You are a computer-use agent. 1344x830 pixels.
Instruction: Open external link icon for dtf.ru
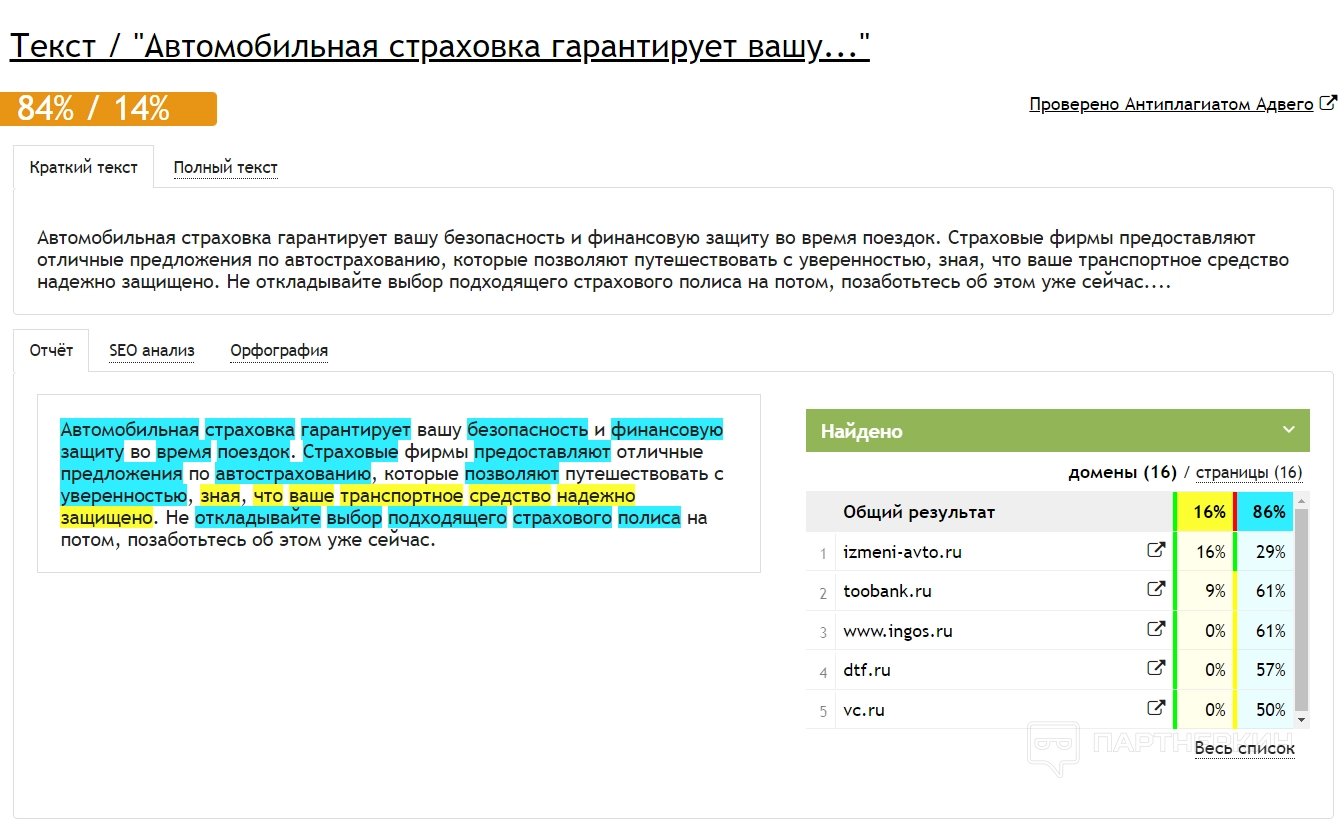pos(1156,669)
